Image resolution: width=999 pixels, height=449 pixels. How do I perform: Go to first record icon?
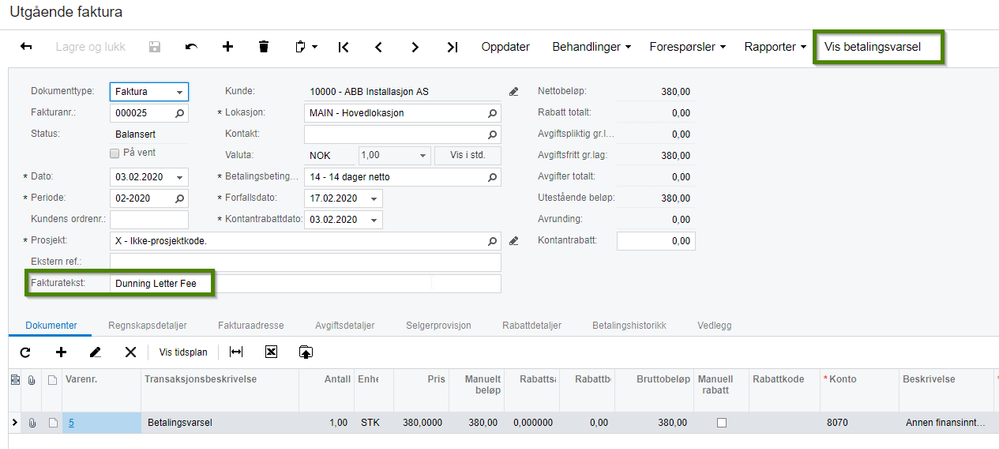[343, 47]
